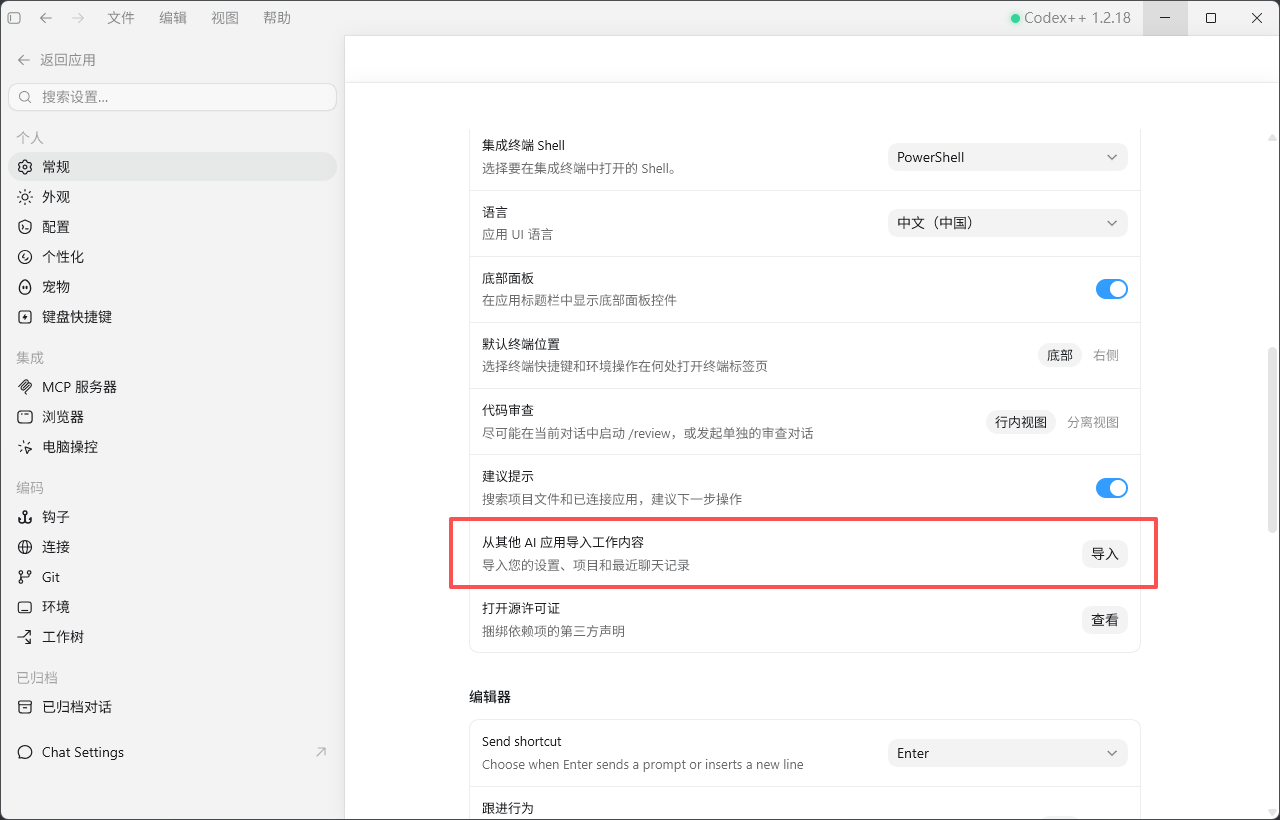Click the external arrow beside Chat Settings
The image size is (1280, 820).
coord(321,752)
